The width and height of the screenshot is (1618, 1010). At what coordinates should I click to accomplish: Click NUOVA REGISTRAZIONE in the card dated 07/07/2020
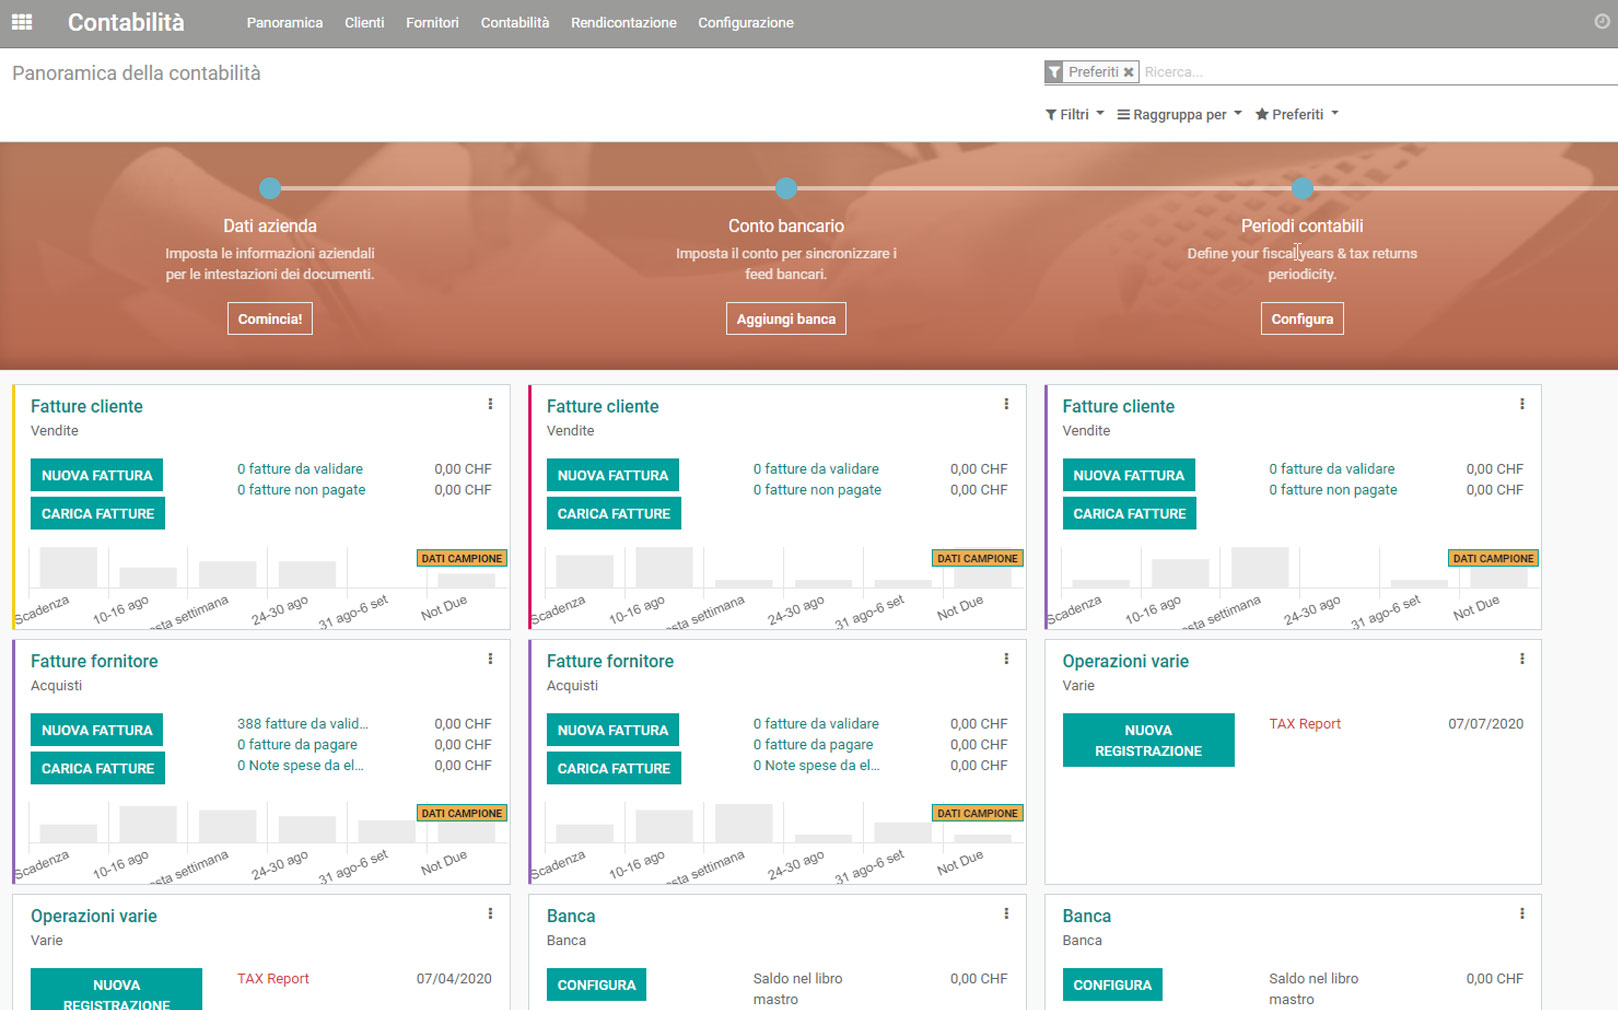[1148, 740]
